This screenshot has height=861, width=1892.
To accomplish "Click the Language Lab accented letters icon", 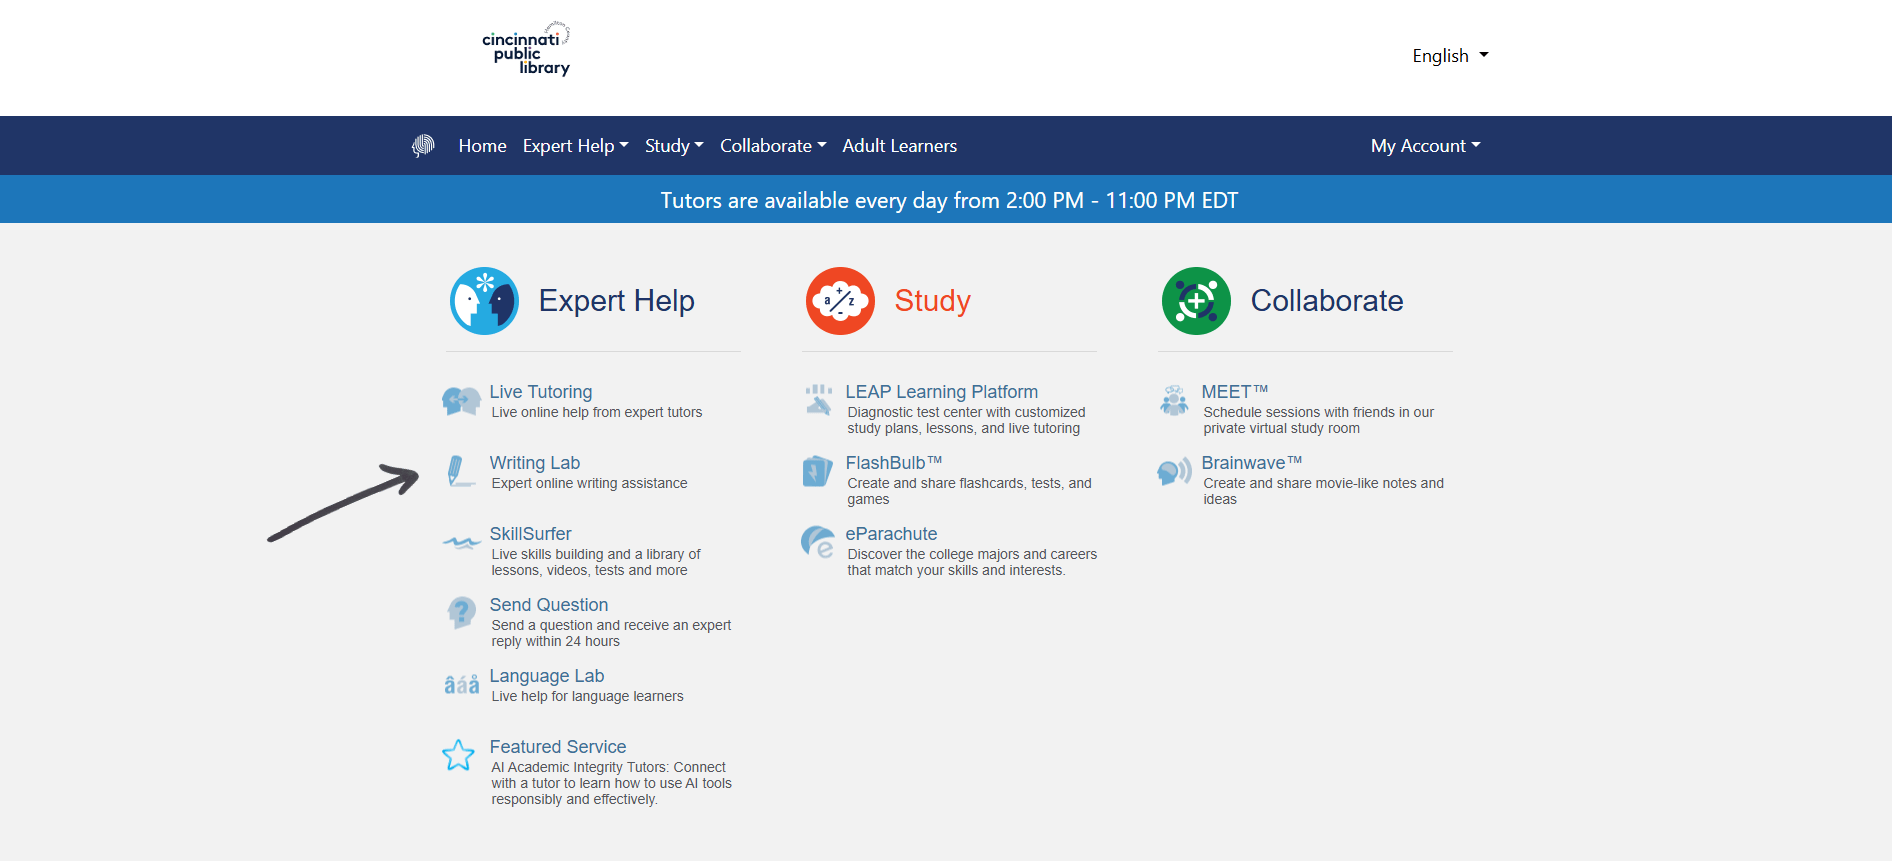I will click(461, 685).
